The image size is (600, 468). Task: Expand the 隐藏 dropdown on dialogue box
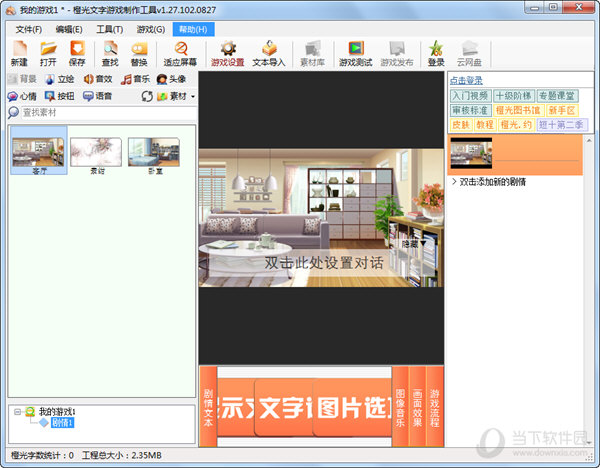click(x=424, y=243)
